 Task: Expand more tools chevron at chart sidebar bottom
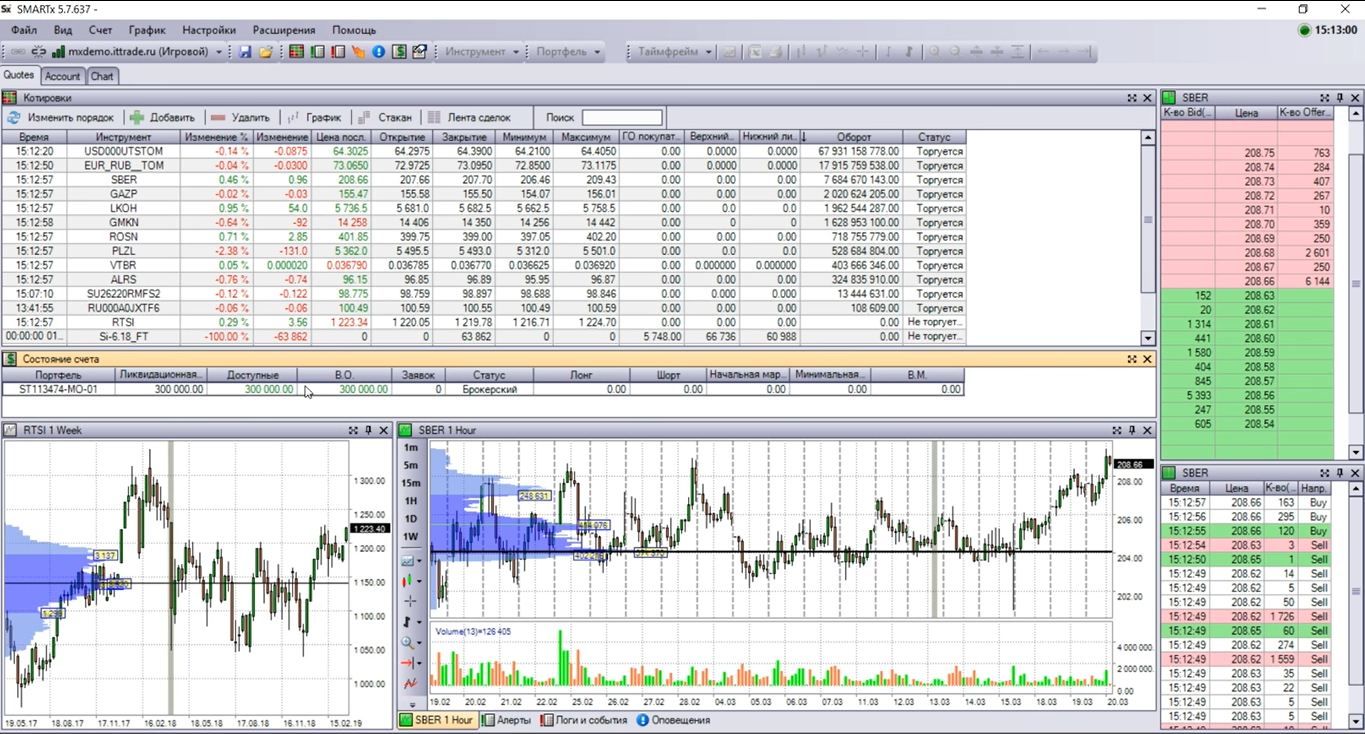pyautogui.click(x=411, y=705)
